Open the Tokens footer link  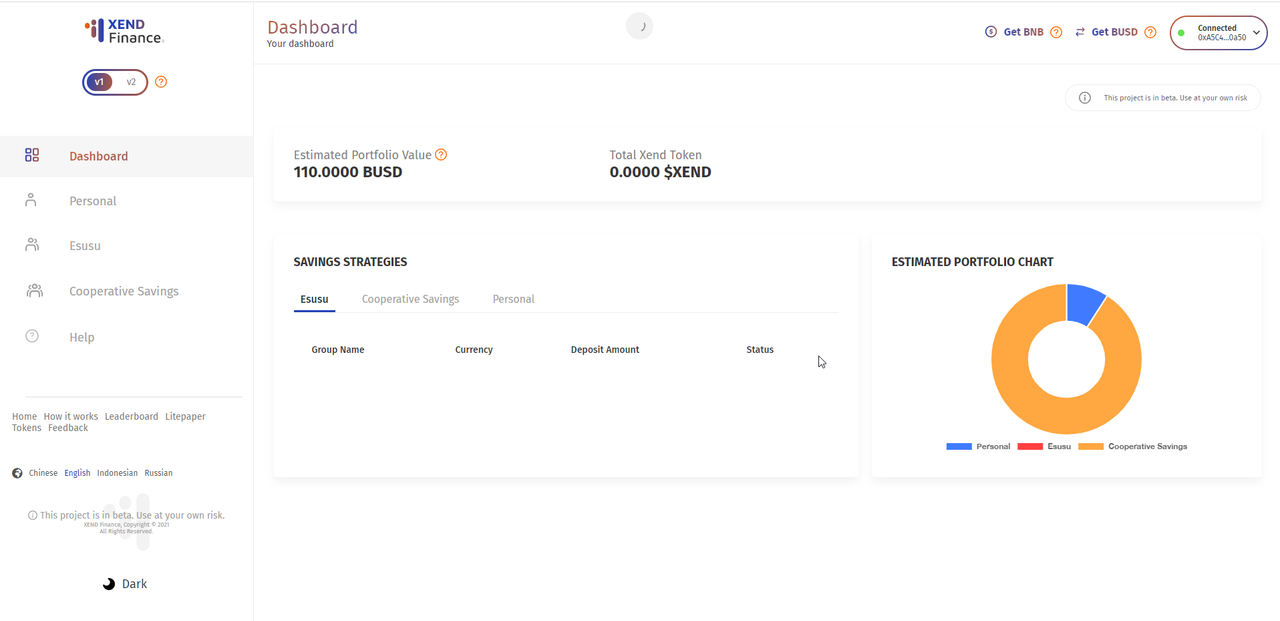click(x=27, y=428)
